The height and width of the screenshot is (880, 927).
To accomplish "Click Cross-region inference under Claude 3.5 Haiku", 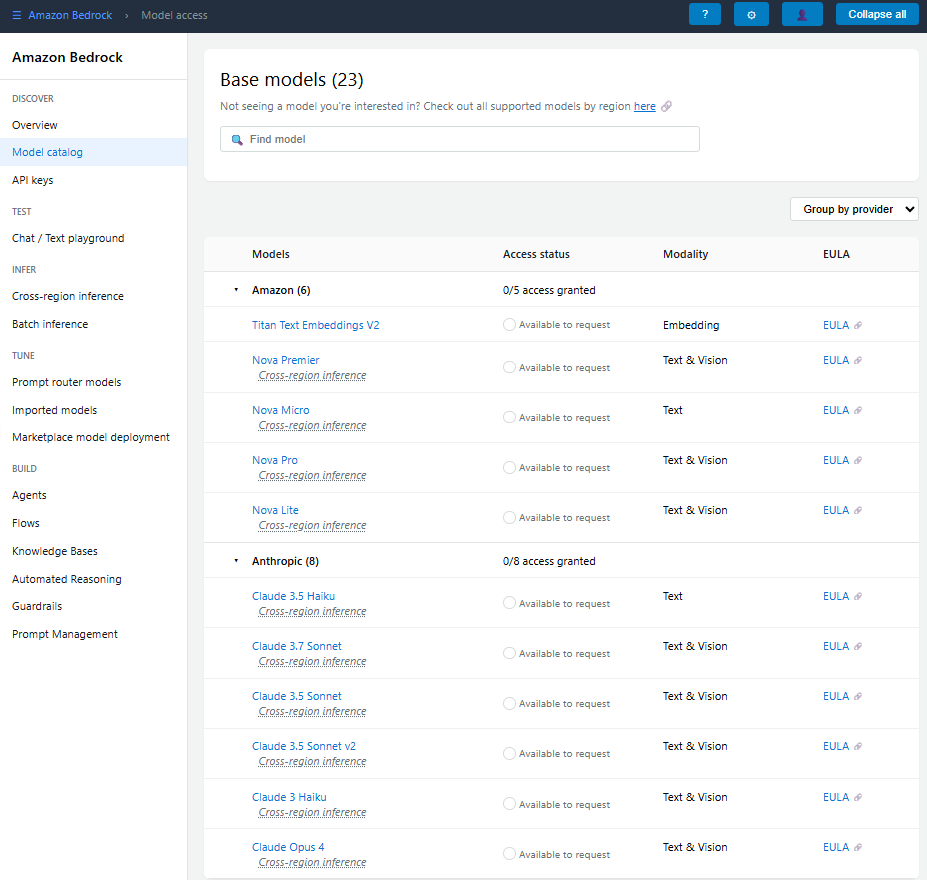I will [312, 611].
